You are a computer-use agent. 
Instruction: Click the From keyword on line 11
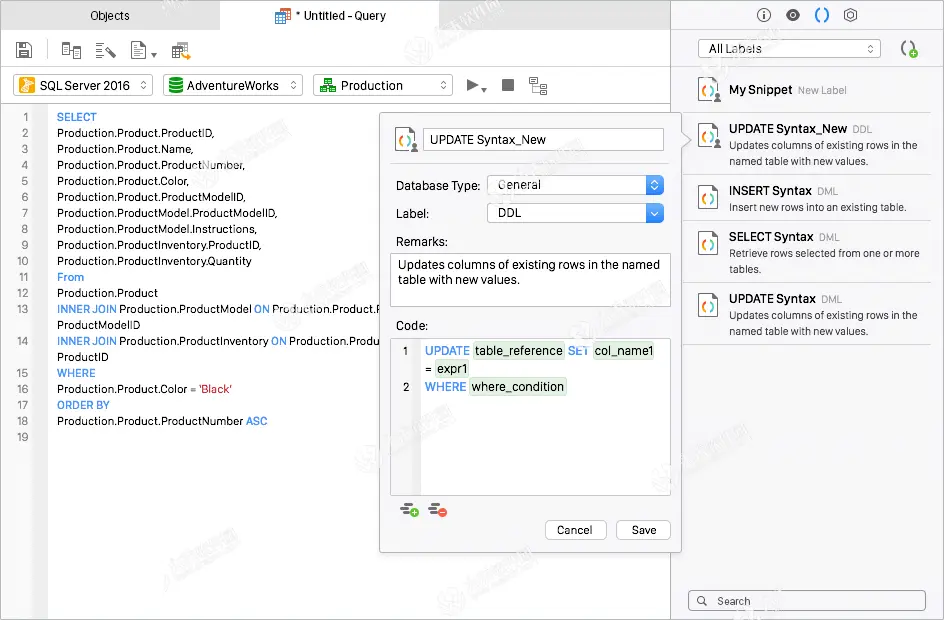(x=70, y=277)
